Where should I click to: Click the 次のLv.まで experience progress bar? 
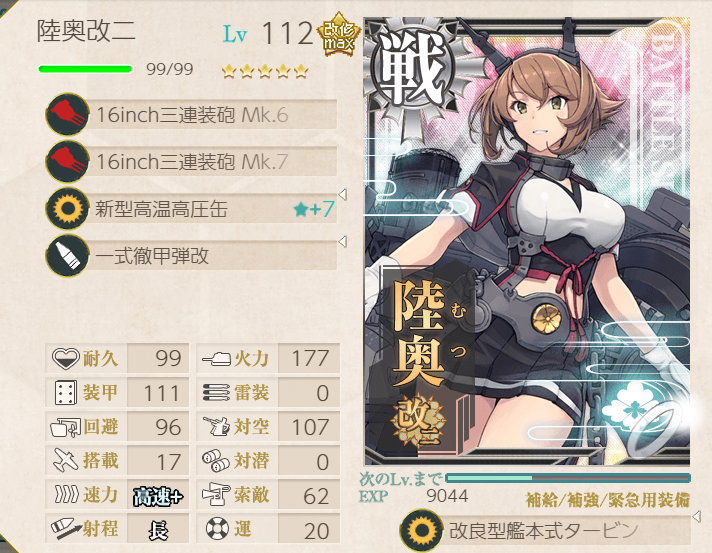point(568,478)
